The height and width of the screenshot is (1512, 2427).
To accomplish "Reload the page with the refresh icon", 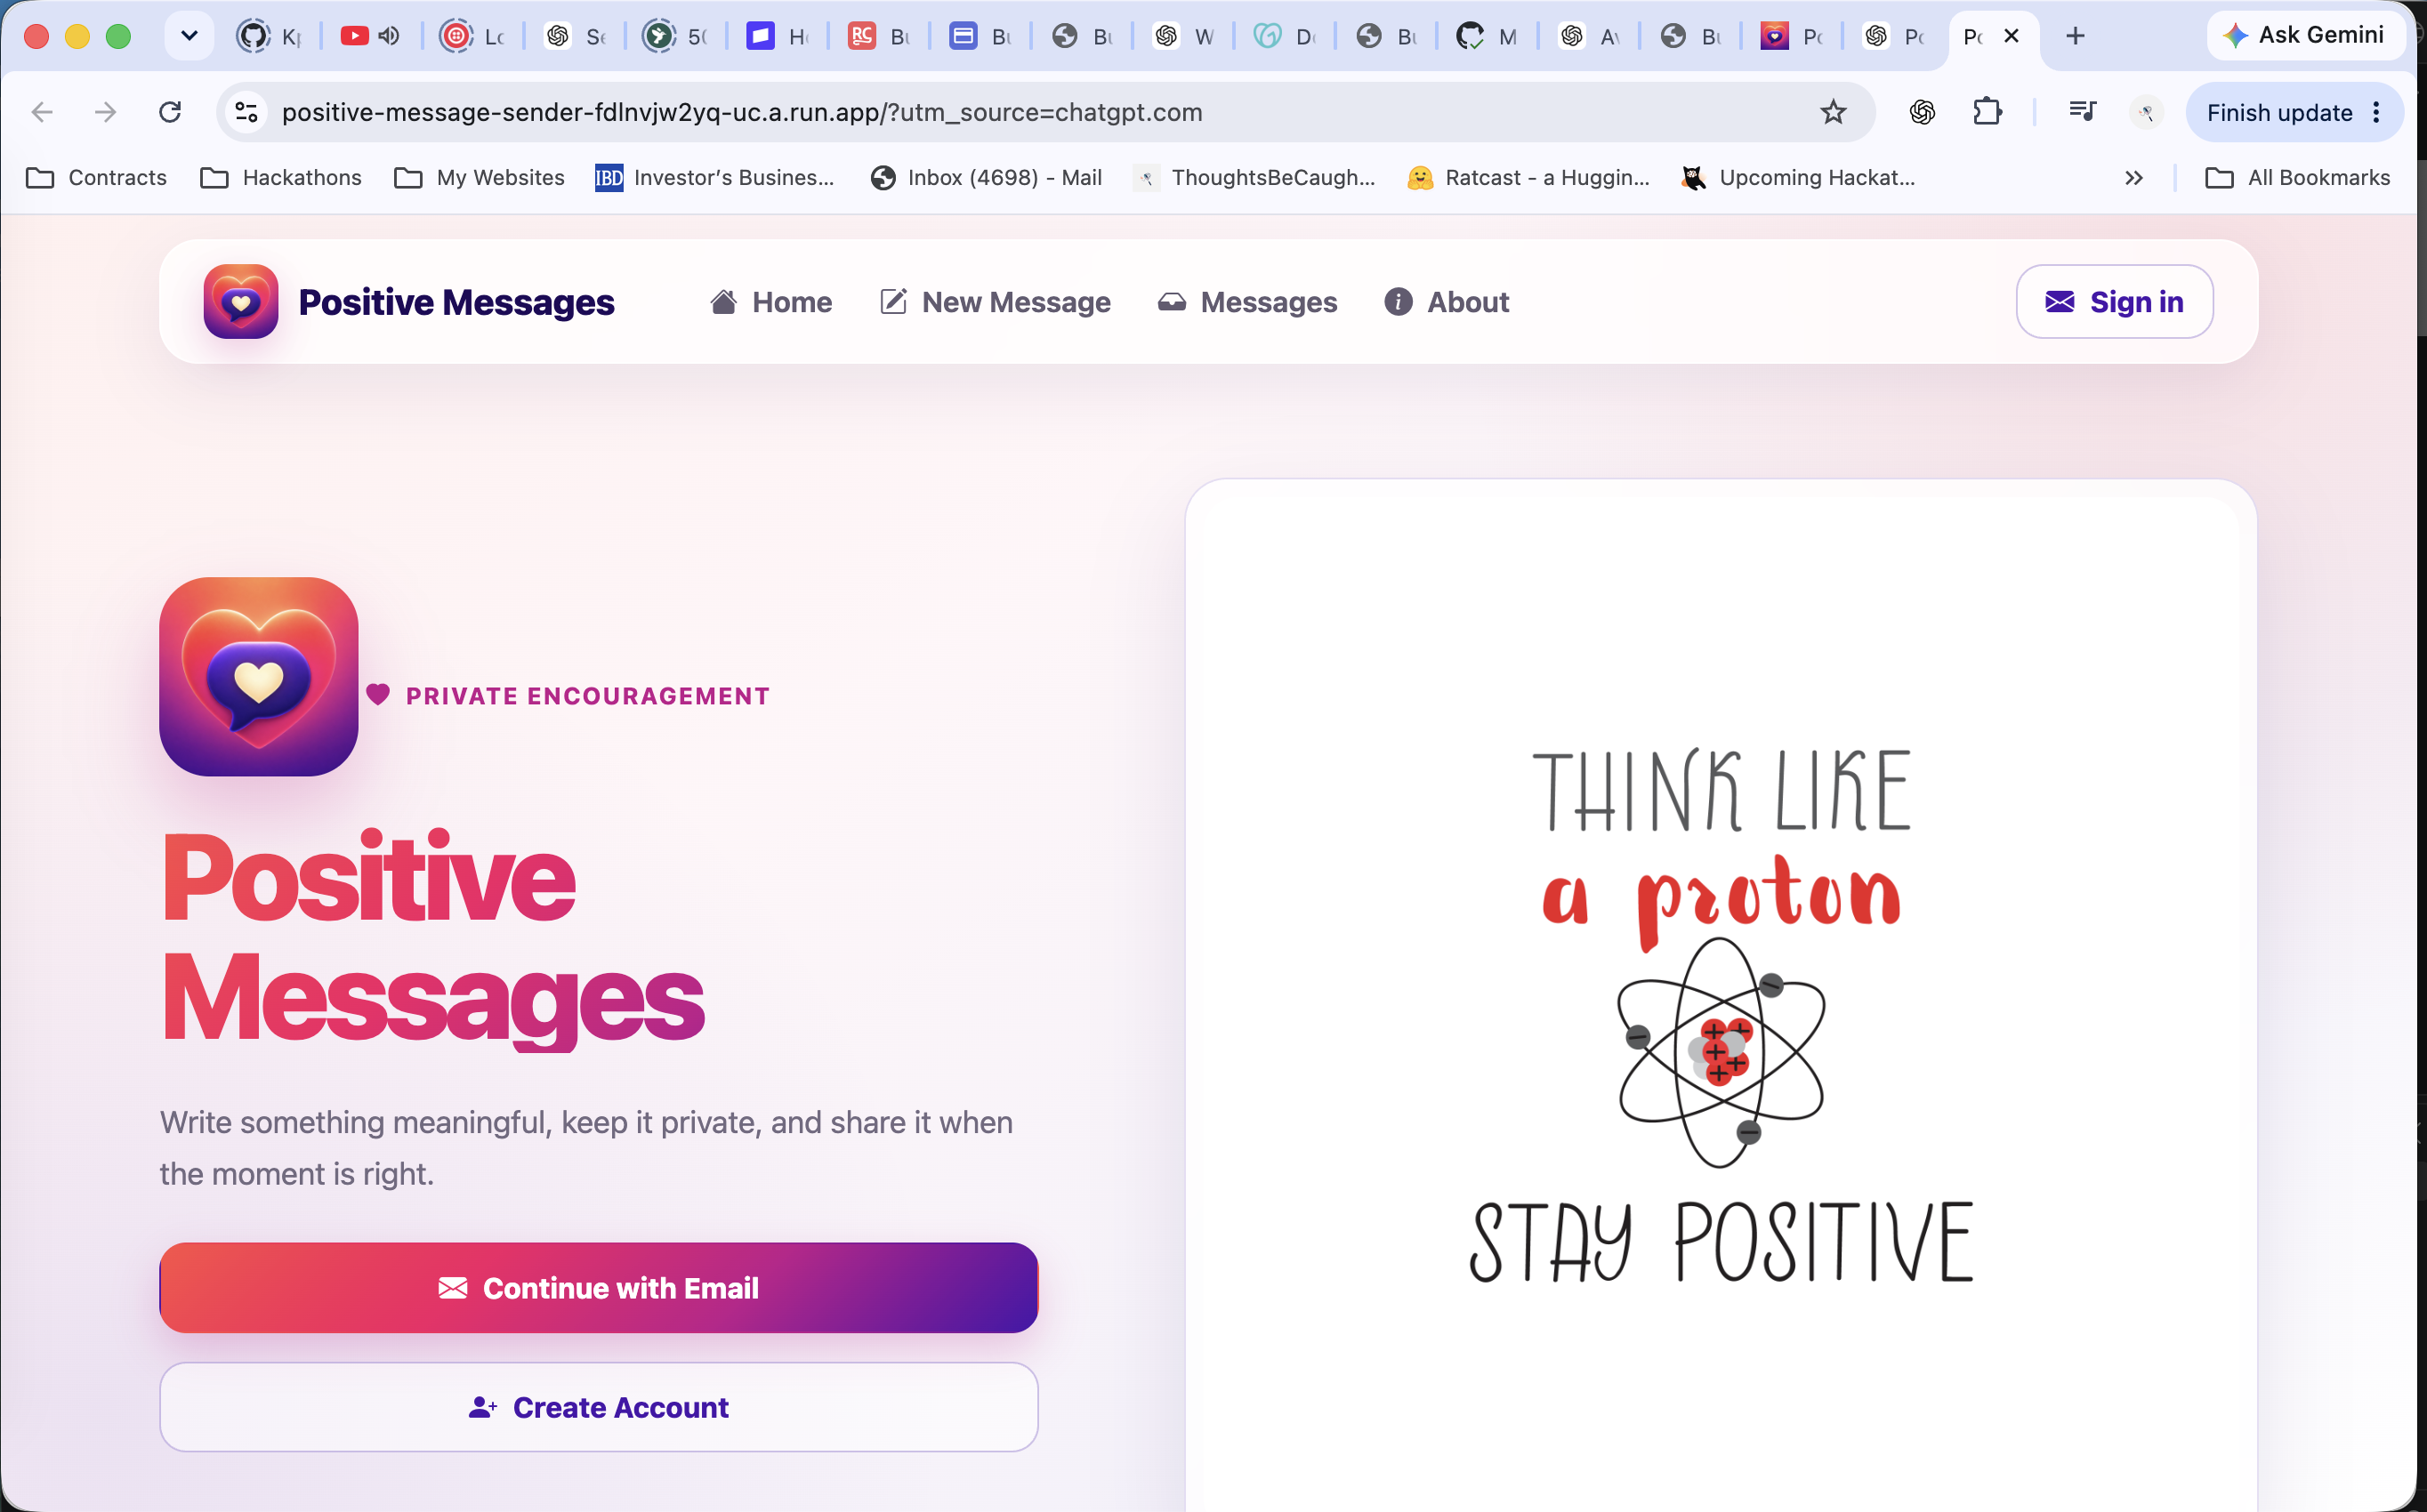I will 170,112.
